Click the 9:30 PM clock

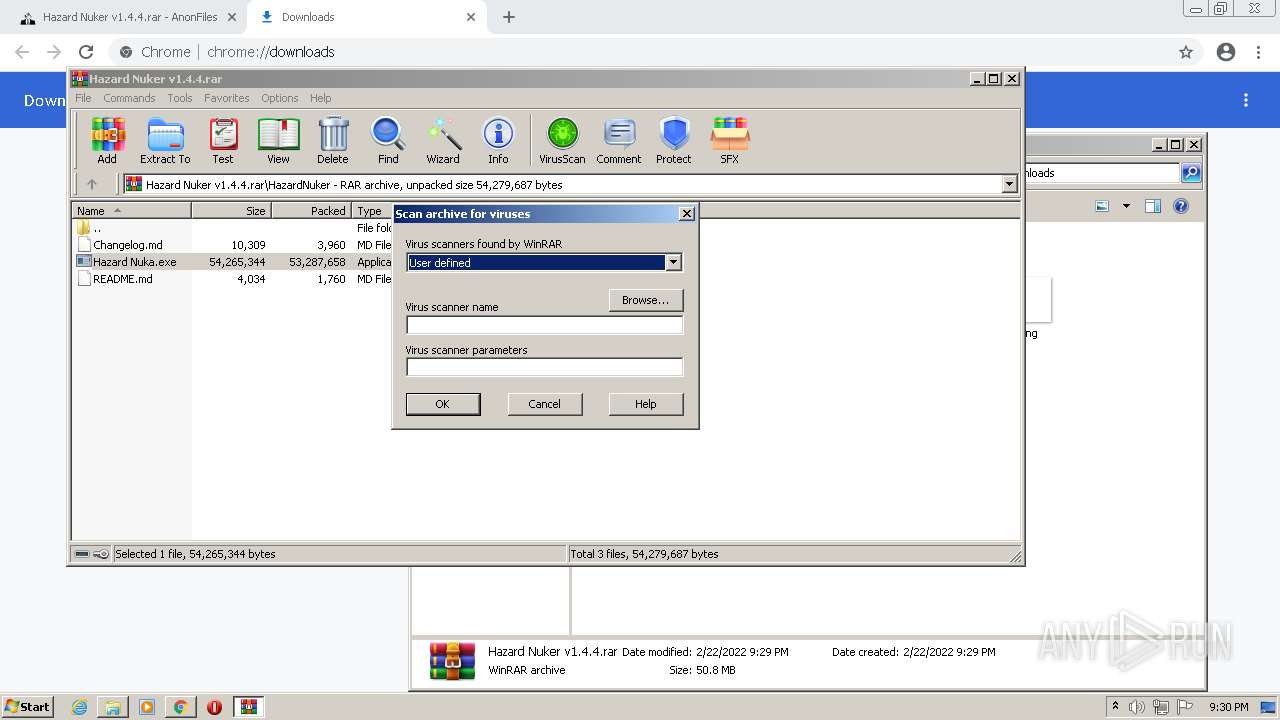tap(1229, 707)
